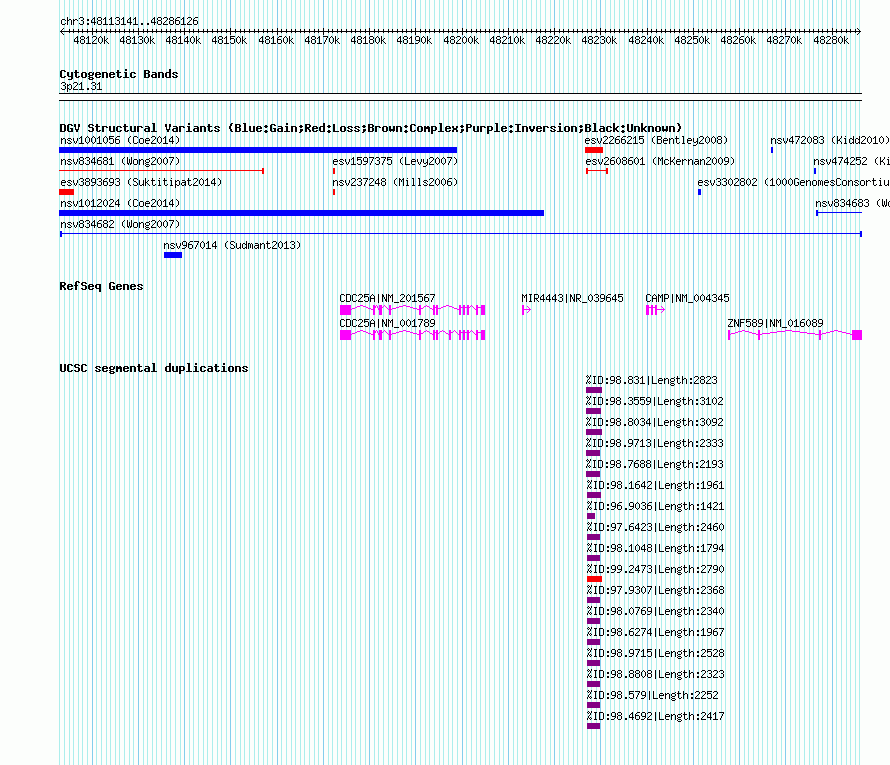Click the DGV Structural Variants track title
Image resolution: width=890 pixels, height=765 pixels.
(x=371, y=128)
